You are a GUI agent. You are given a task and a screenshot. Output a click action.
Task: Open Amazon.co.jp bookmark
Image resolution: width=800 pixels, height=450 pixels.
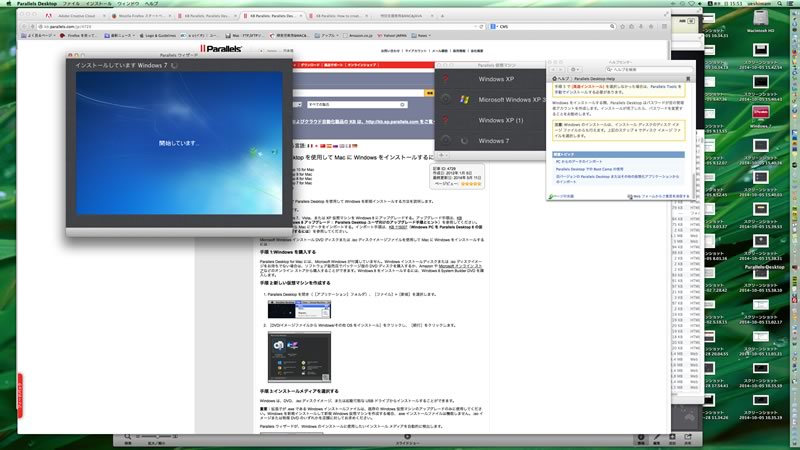click(358, 36)
